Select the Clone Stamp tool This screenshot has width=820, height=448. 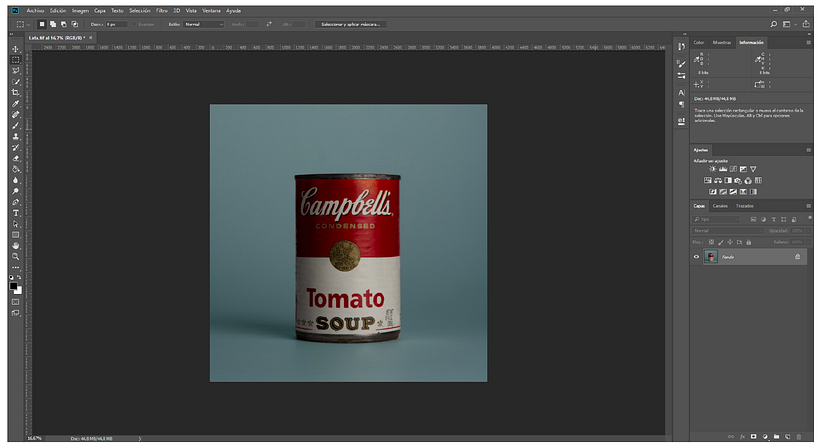[x=16, y=136]
